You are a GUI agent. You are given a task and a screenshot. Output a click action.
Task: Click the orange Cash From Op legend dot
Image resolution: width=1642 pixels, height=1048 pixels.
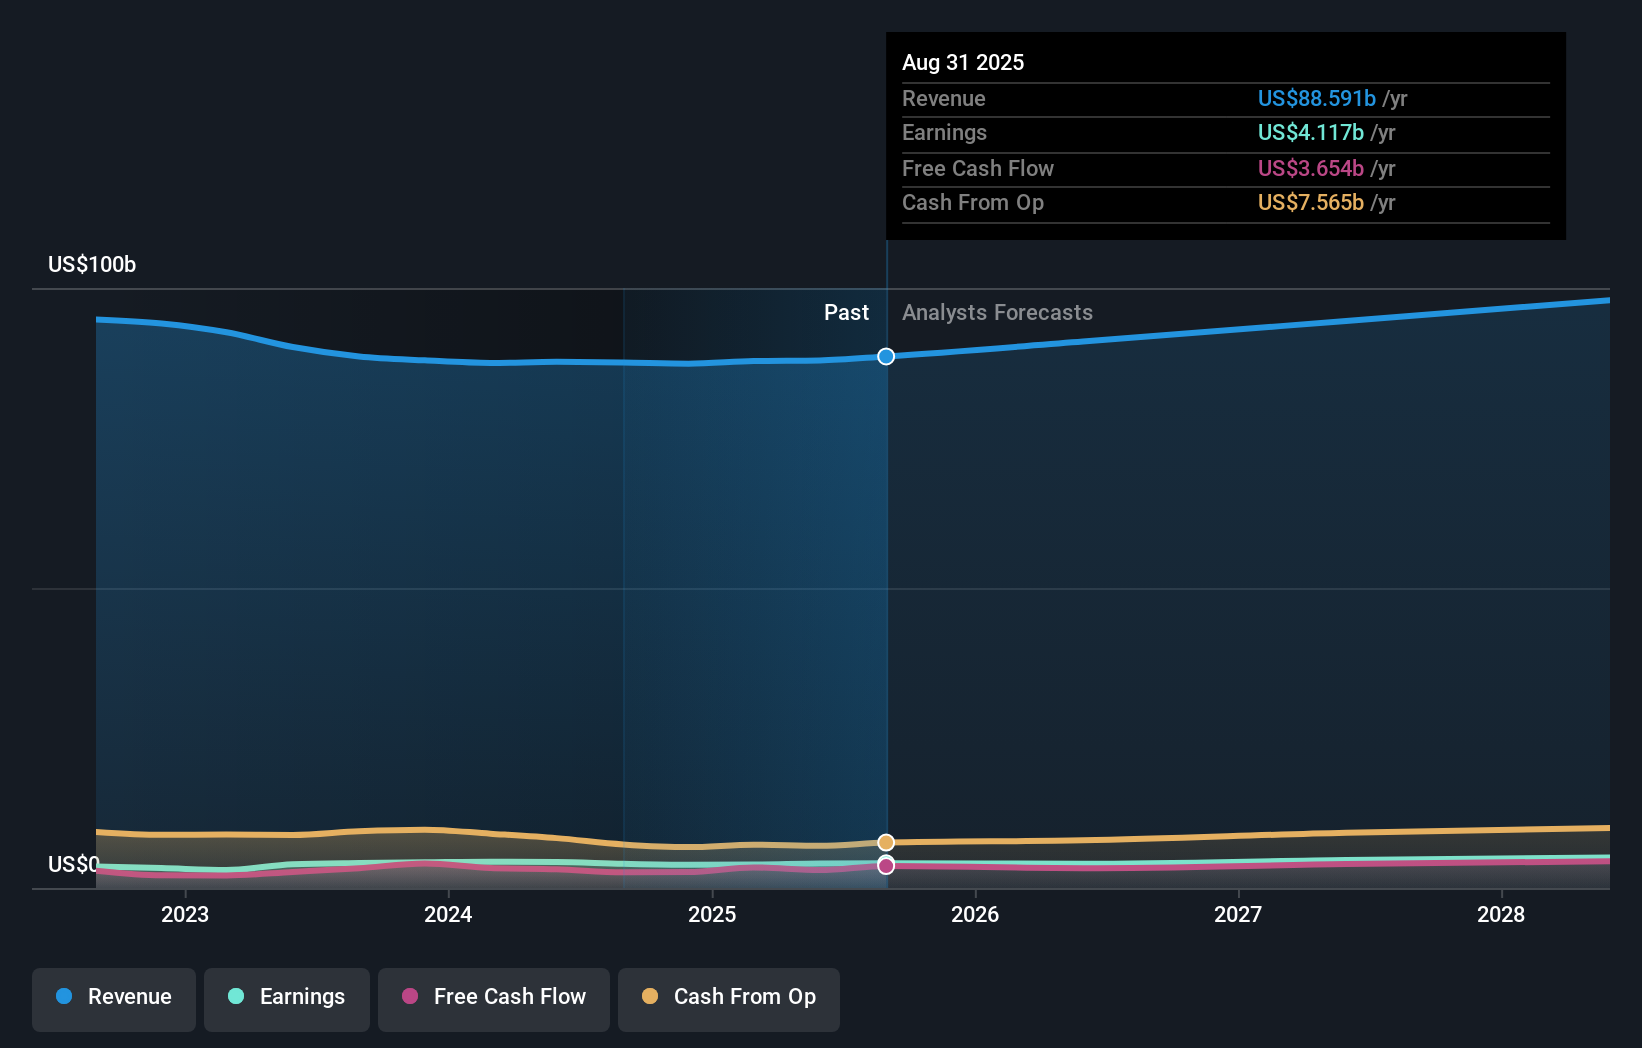(x=651, y=996)
